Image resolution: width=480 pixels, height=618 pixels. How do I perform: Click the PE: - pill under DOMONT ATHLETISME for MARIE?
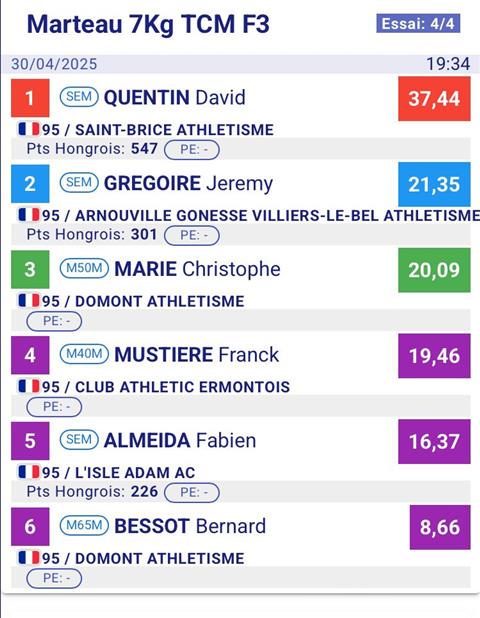[54, 321]
